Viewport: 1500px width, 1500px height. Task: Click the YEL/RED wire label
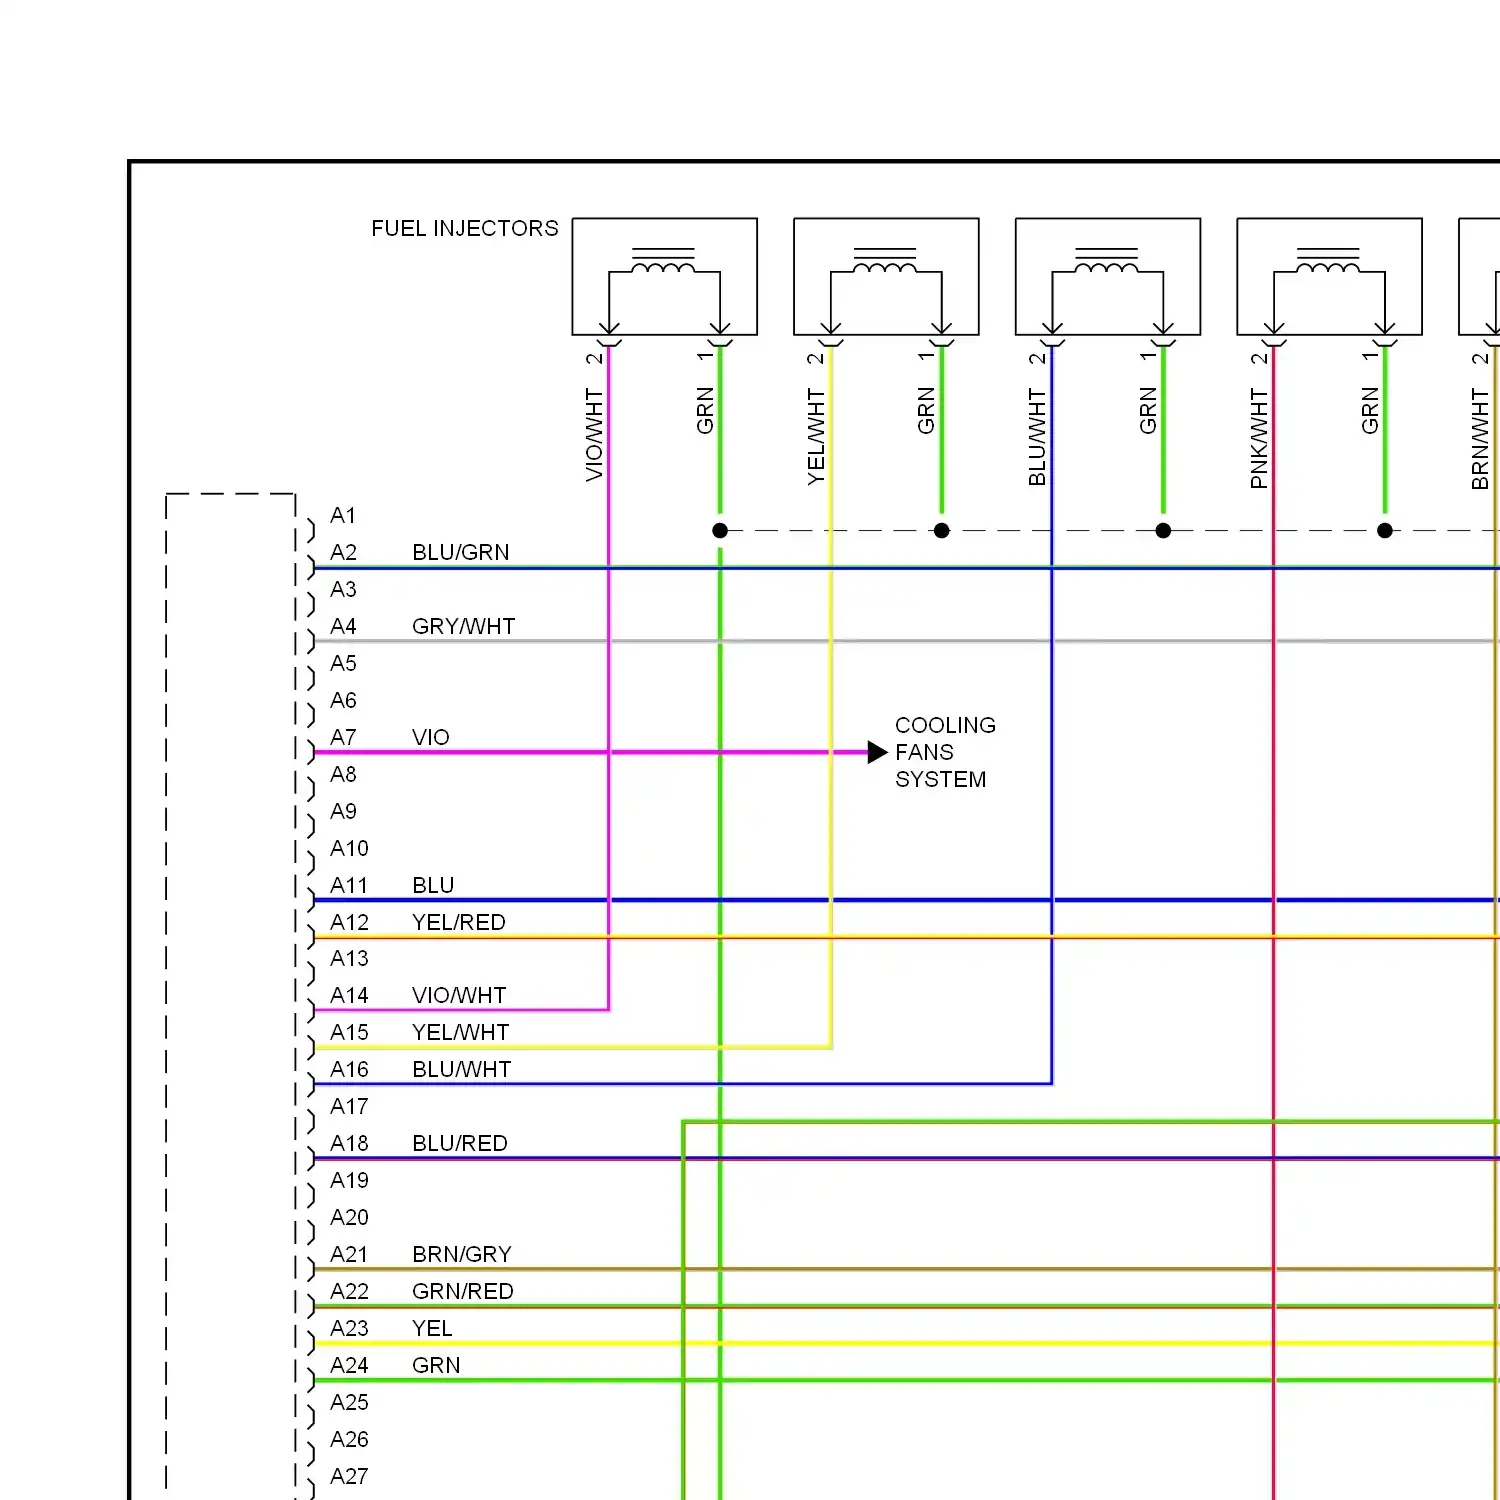pyautogui.click(x=459, y=923)
